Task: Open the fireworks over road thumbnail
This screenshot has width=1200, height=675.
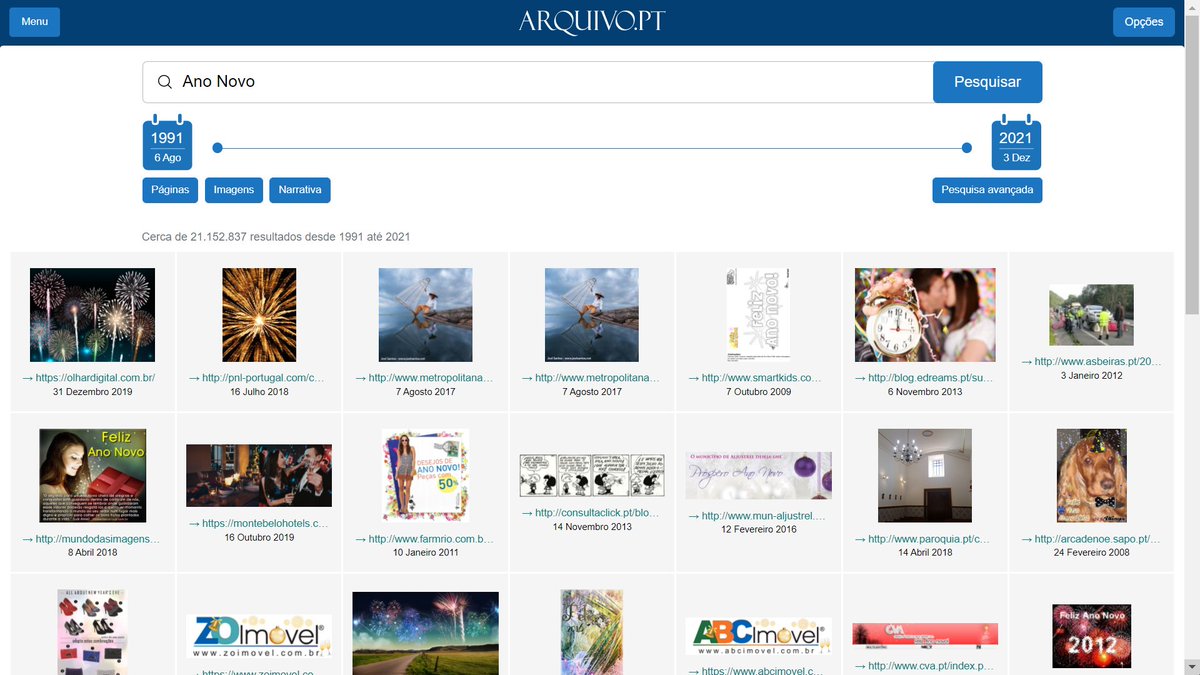Action: click(x=425, y=633)
